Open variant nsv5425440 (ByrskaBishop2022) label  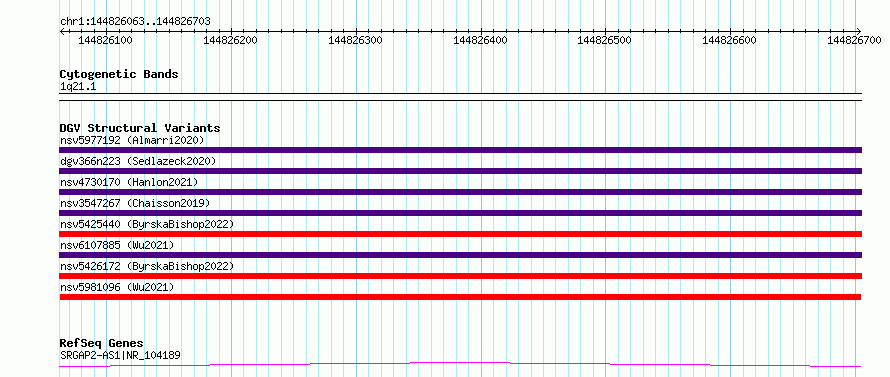pyautogui.click(x=147, y=224)
